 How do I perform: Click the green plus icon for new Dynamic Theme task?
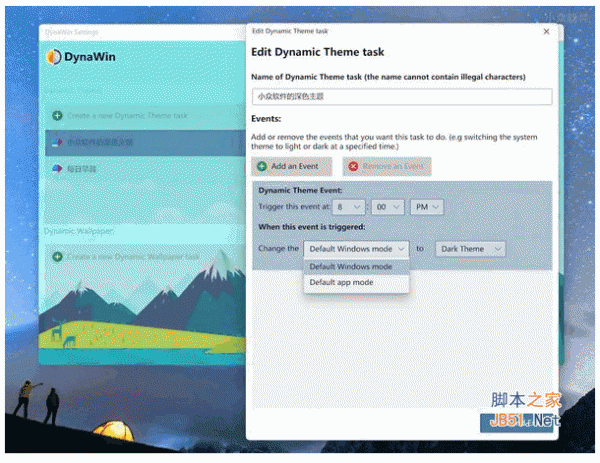[x=56, y=115]
